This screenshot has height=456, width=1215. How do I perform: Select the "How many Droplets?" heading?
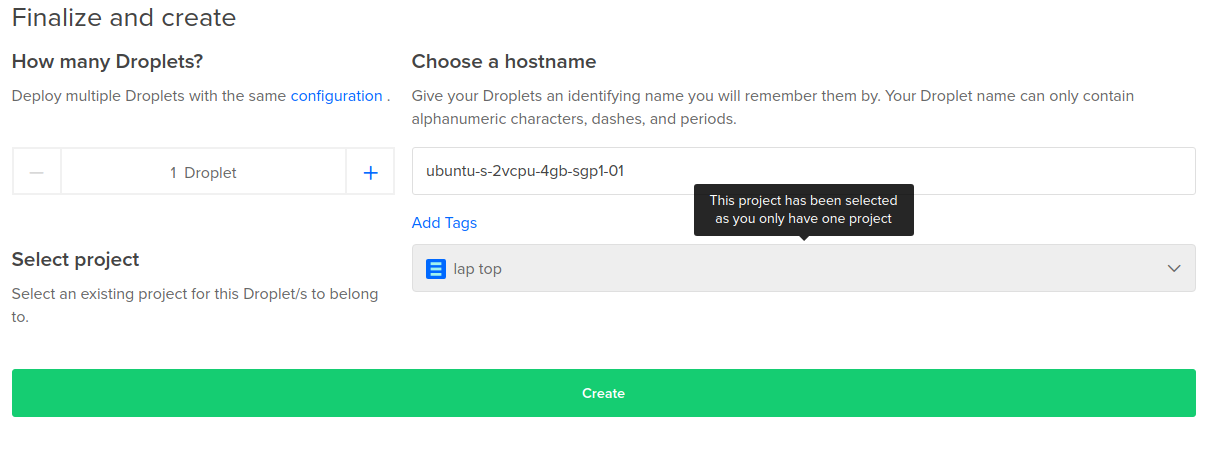tap(107, 62)
